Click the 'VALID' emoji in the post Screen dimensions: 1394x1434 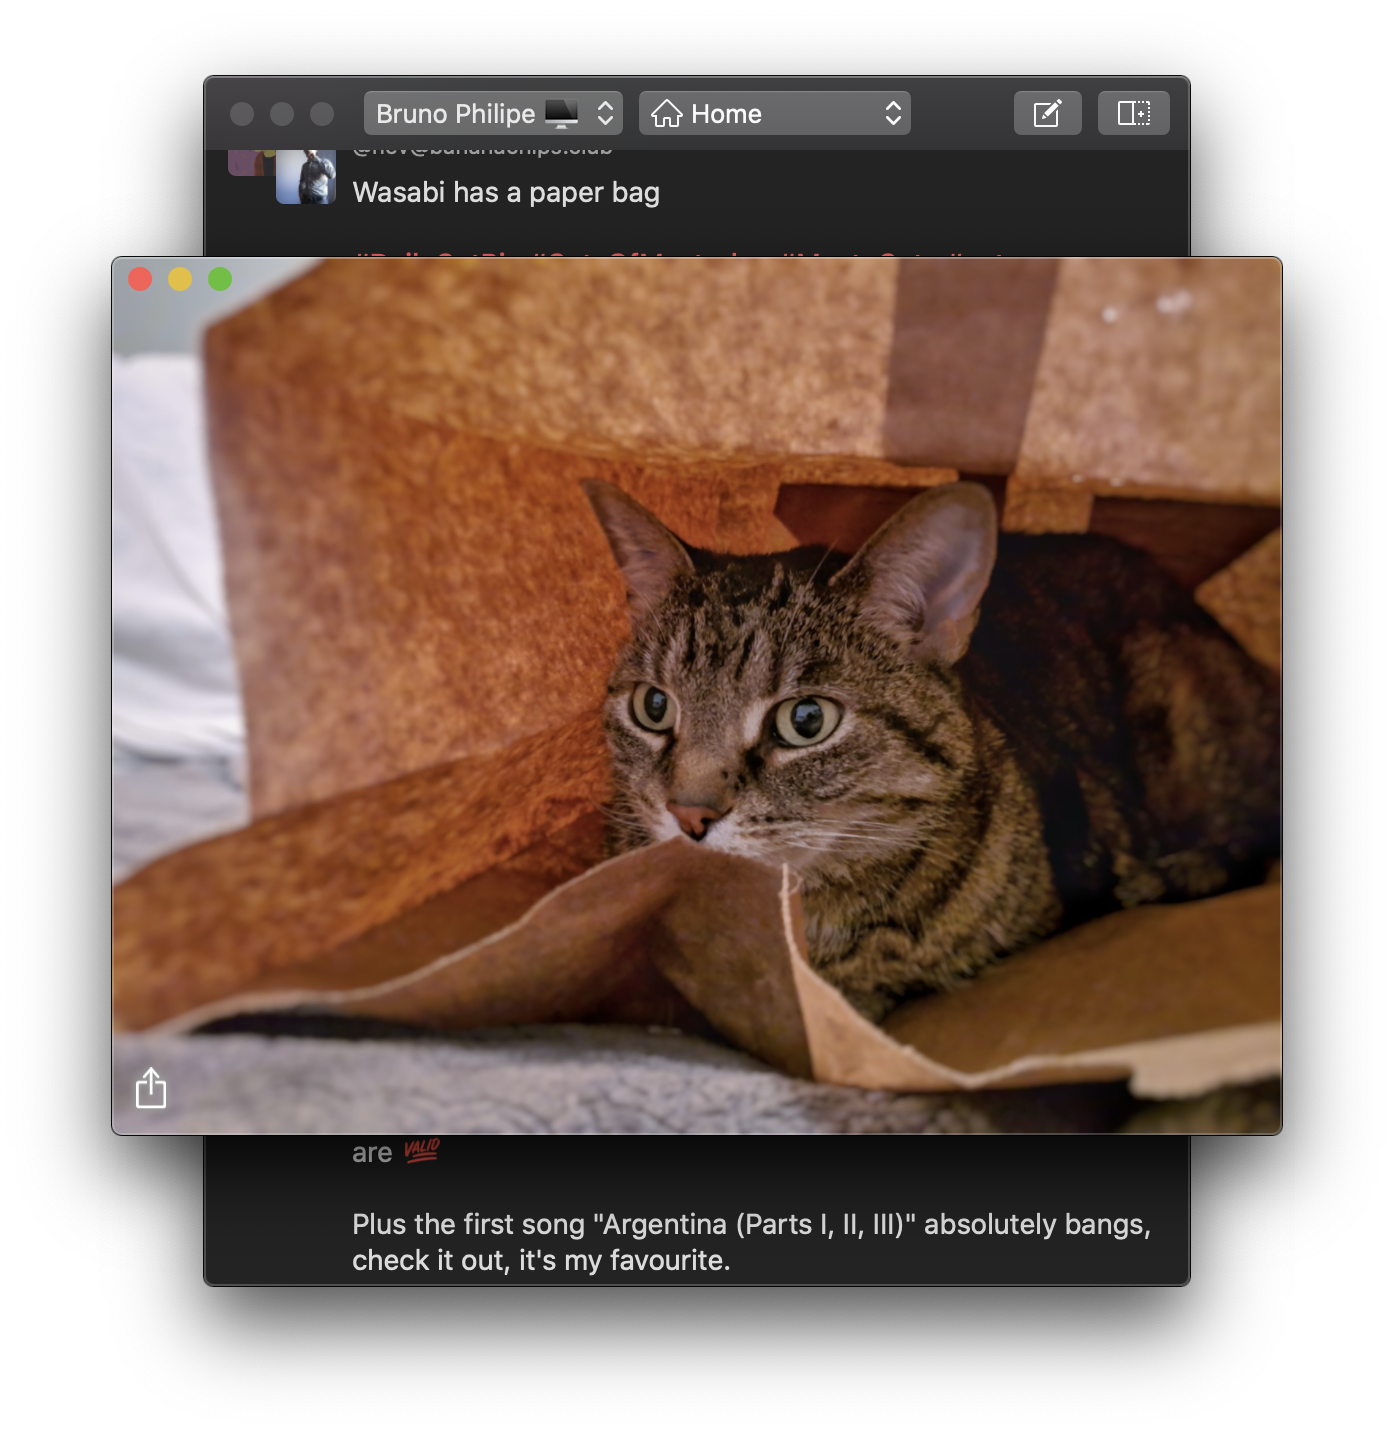coord(422,1151)
